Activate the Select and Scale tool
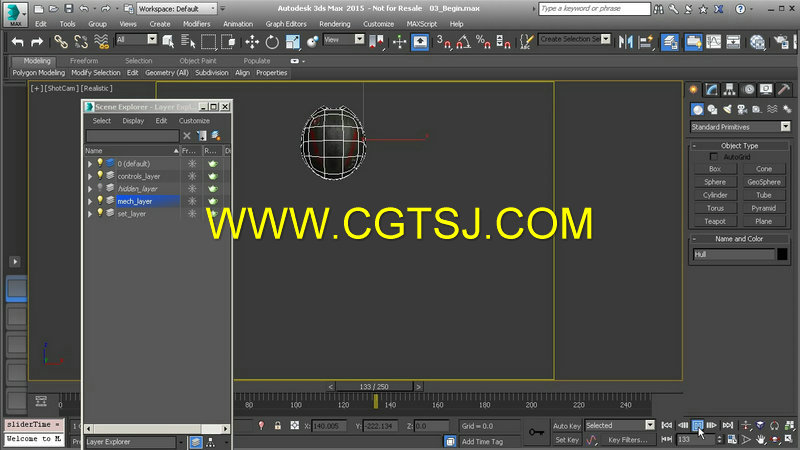The height and width of the screenshot is (450, 800). [292, 42]
